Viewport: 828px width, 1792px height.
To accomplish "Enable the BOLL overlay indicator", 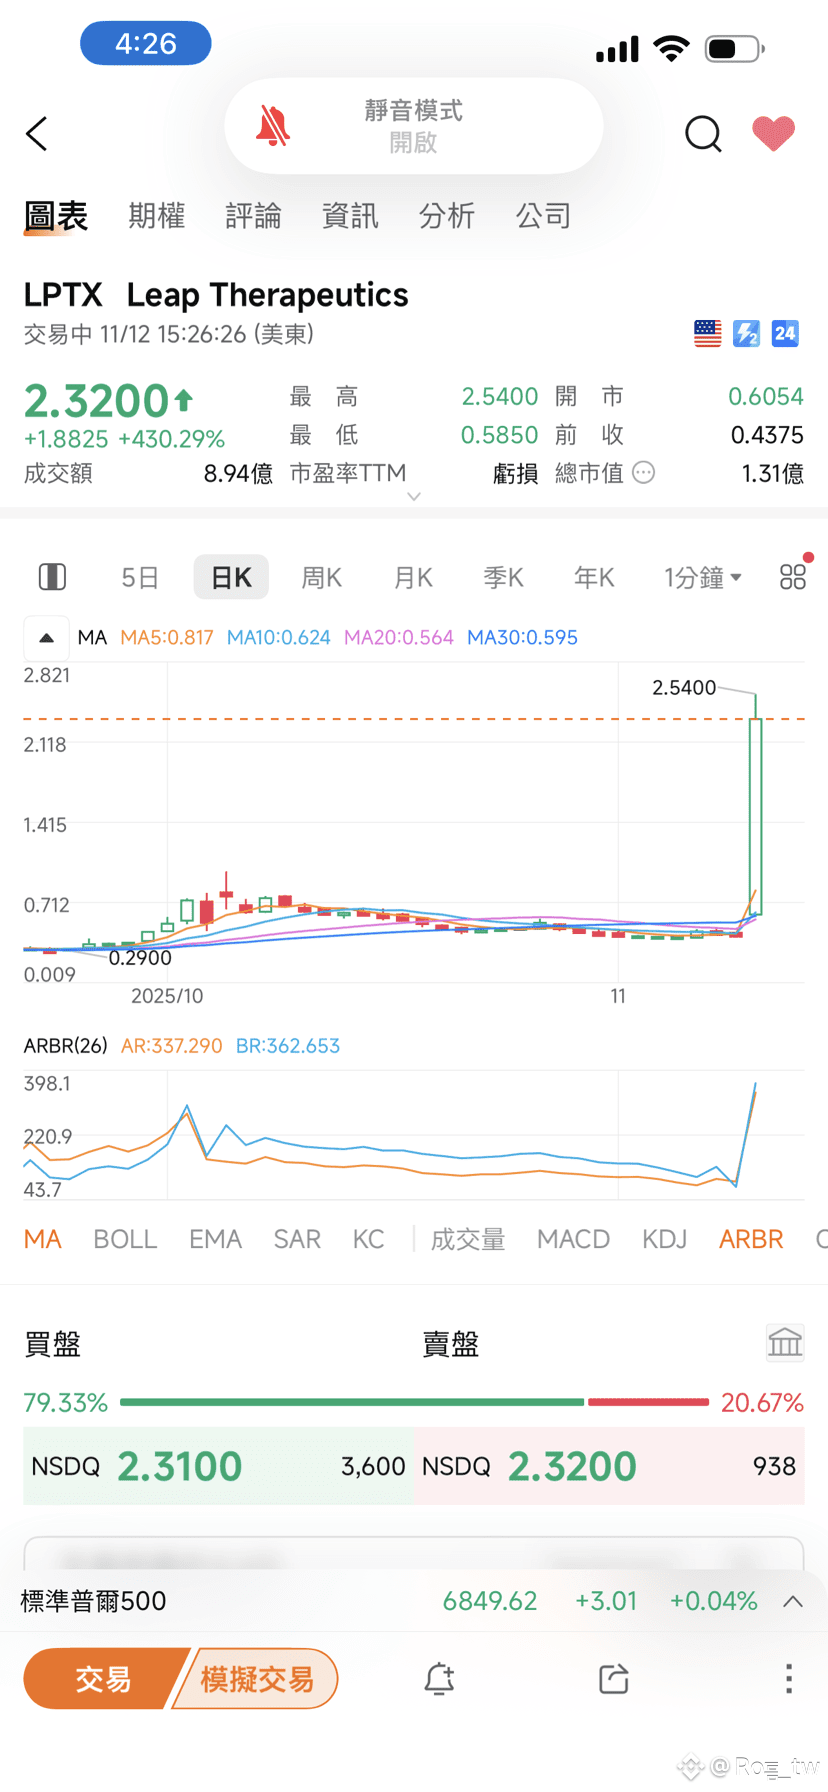I will [125, 1239].
